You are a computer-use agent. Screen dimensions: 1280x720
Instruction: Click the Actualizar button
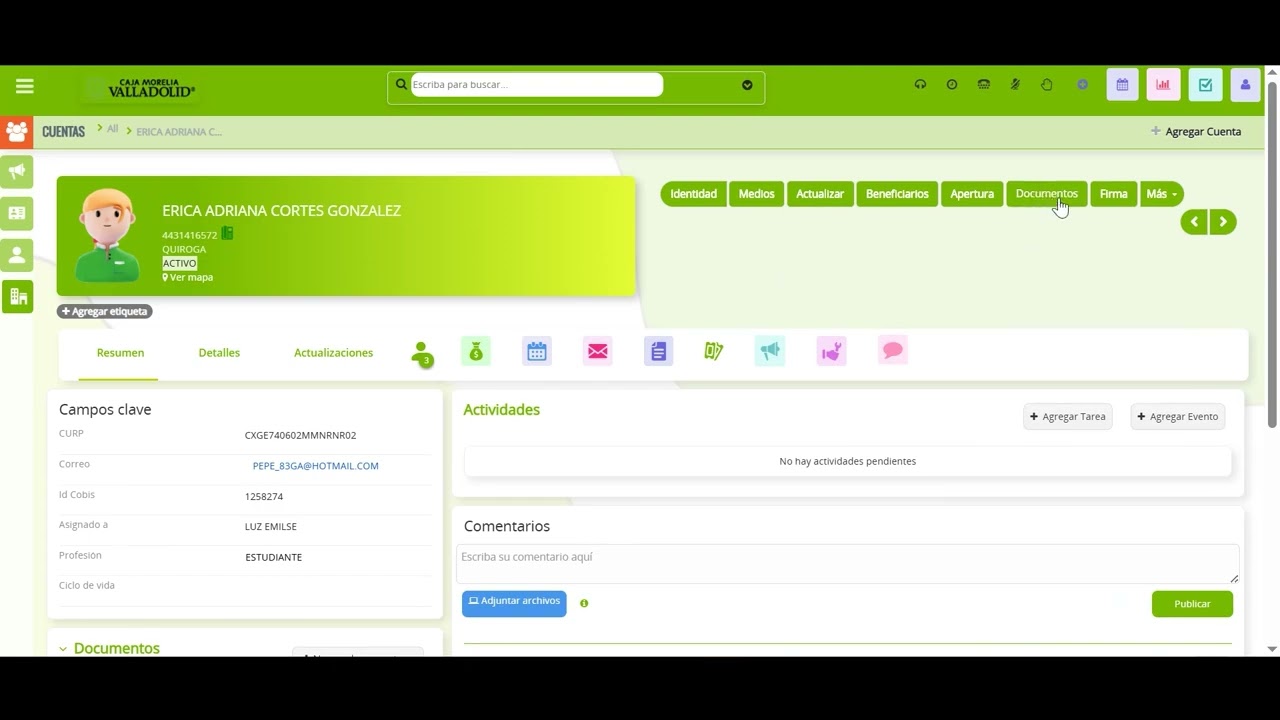[x=820, y=194]
